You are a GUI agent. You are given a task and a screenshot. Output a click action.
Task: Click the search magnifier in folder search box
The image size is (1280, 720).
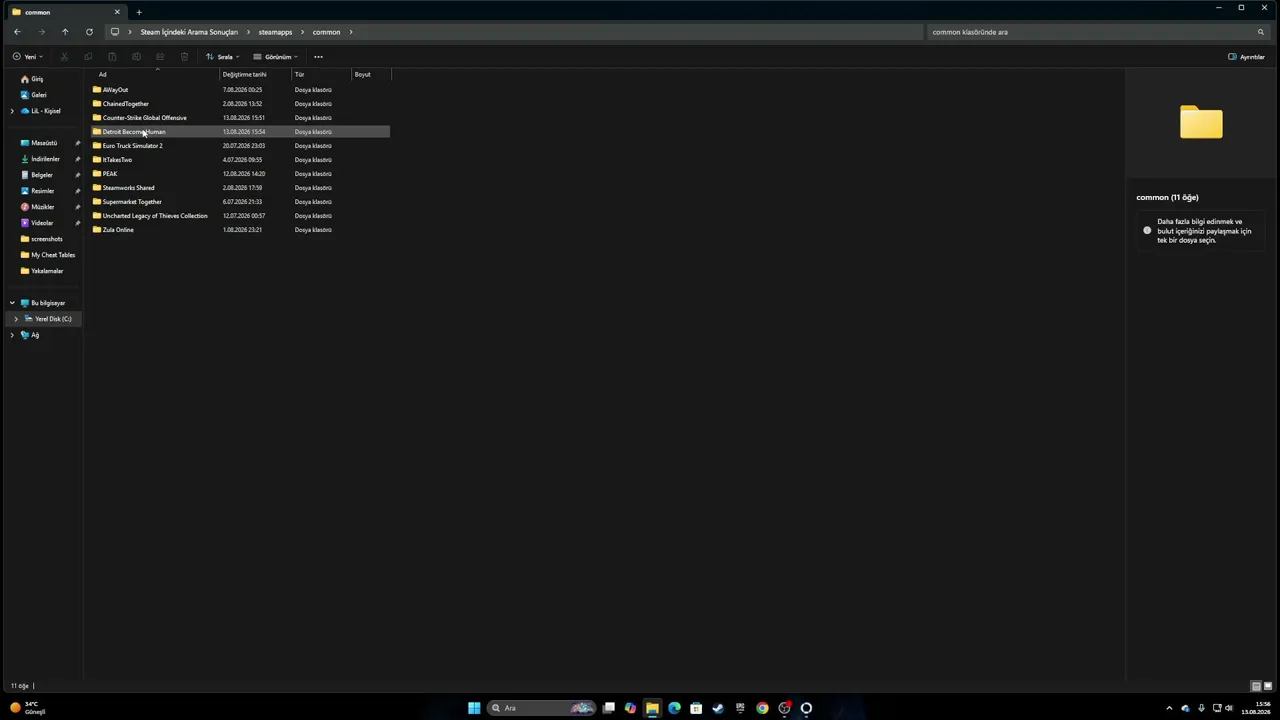1260,32
